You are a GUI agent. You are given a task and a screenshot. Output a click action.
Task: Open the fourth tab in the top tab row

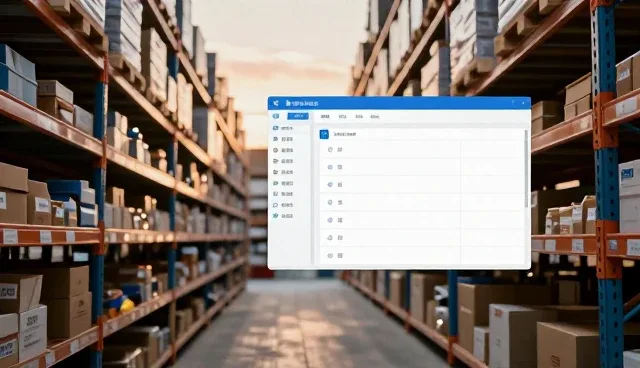click(x=375, y=117)
